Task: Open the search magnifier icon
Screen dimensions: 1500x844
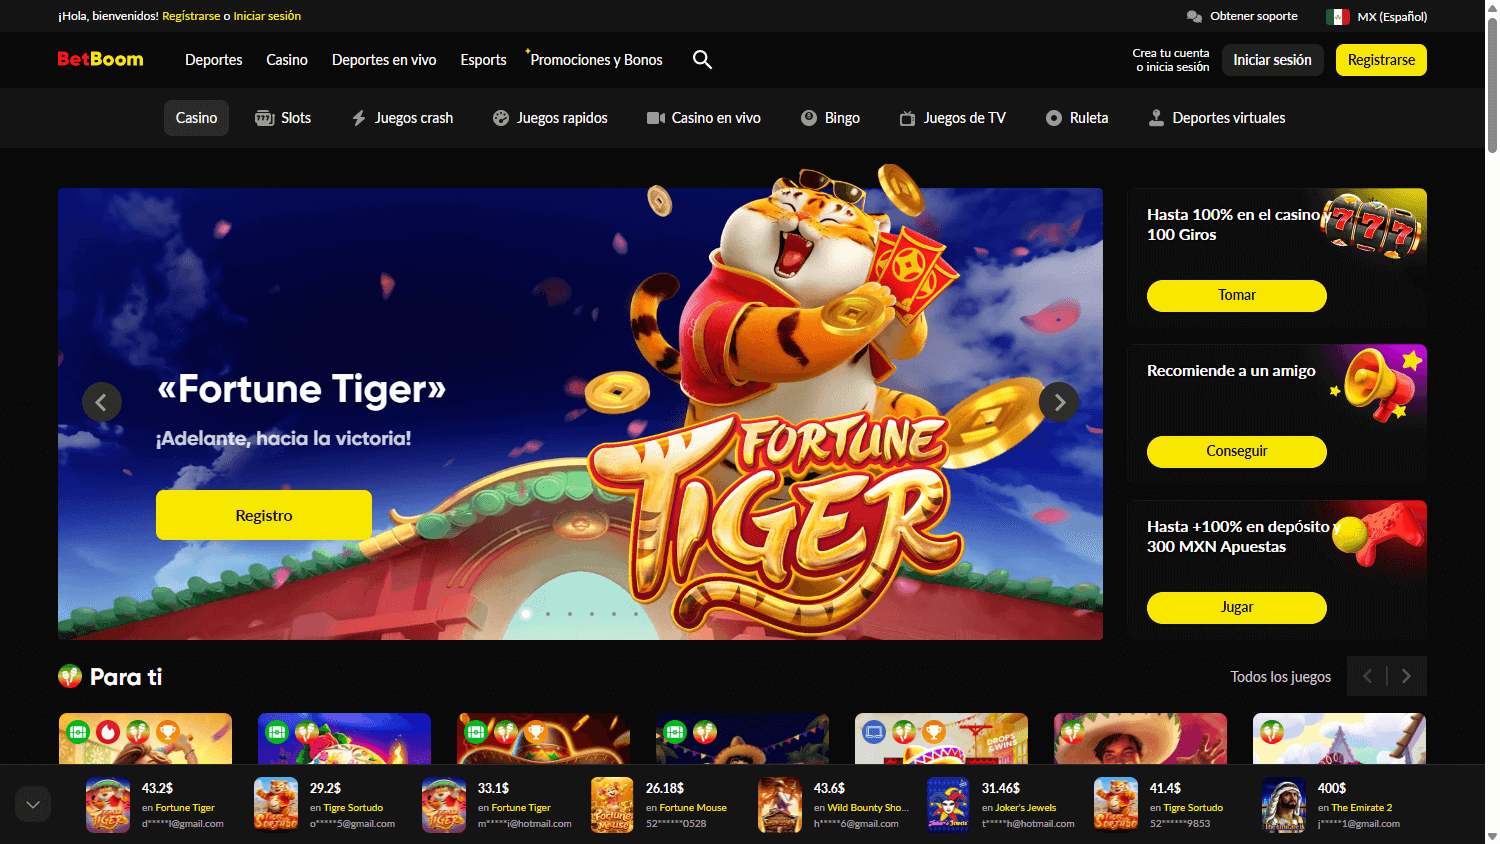Action: coord(702,60)
